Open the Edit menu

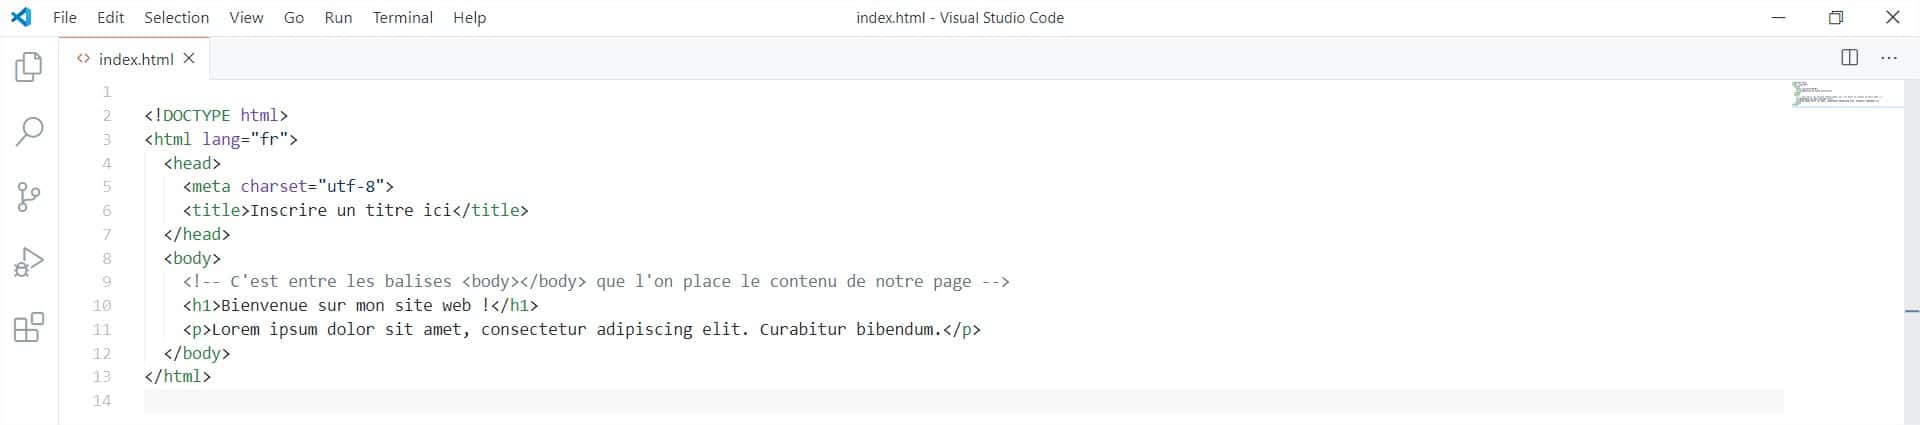110,17
